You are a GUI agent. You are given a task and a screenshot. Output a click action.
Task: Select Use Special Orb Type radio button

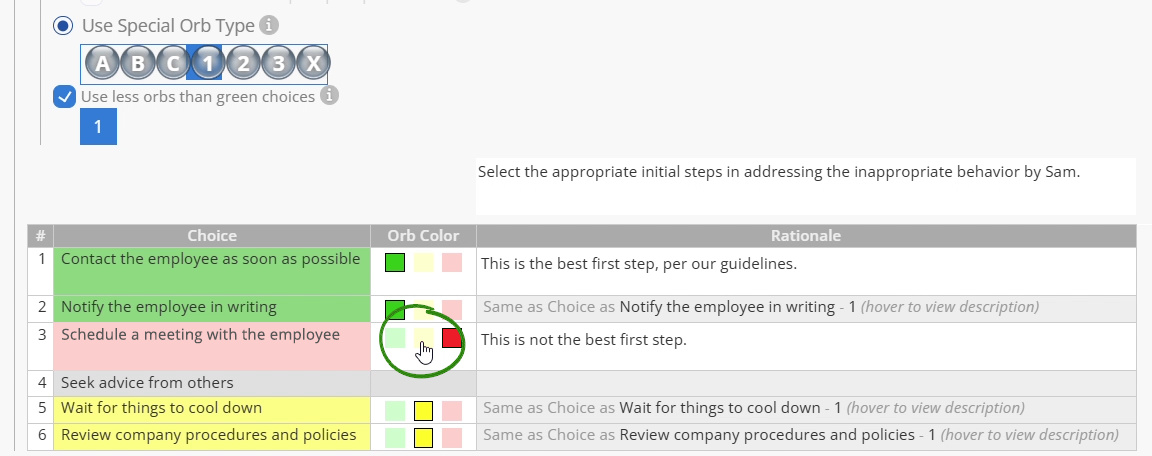[x=63, y=26]
